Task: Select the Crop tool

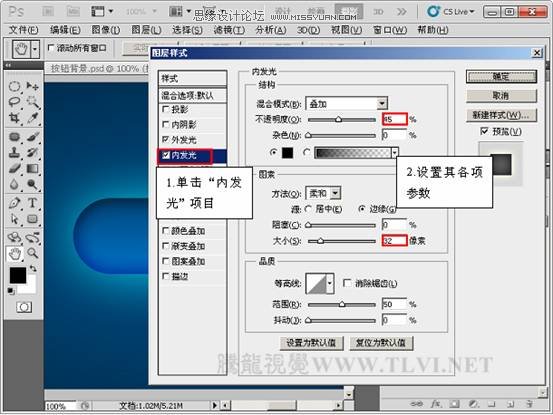Action: [x=14, y=118]
